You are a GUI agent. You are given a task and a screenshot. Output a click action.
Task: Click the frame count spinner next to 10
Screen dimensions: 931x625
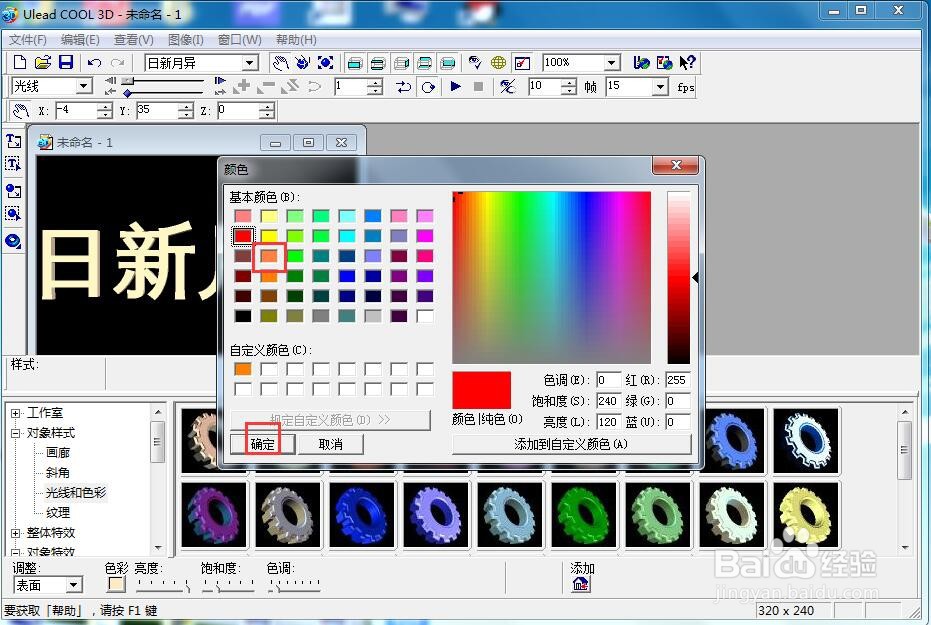pyautogui.click(x=569, y=87)
